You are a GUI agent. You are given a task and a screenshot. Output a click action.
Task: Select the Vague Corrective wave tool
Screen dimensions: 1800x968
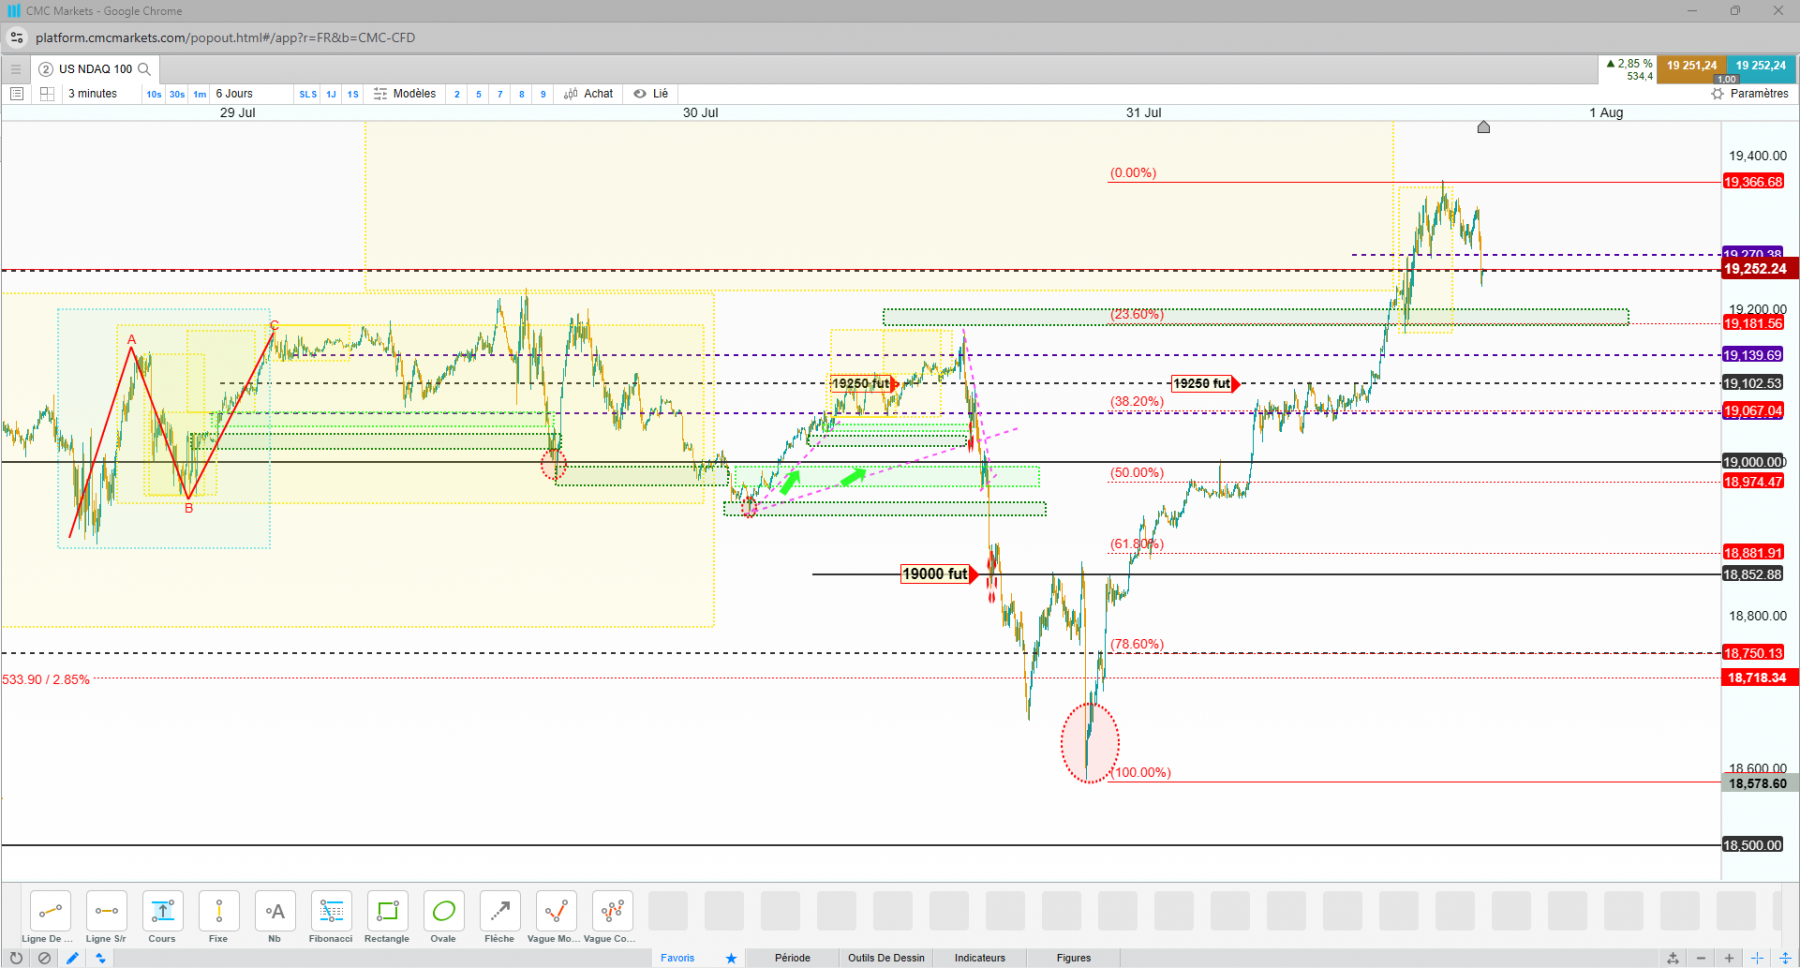[612, 911]
